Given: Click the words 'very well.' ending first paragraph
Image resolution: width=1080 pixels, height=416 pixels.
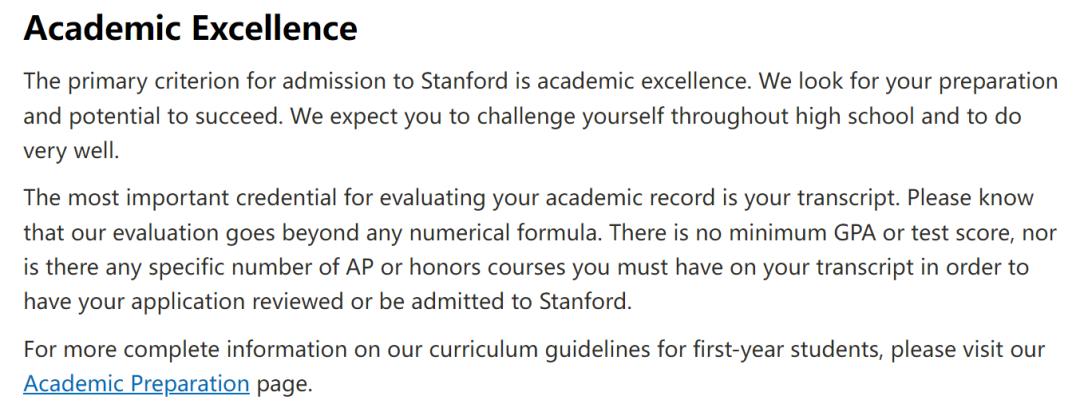Looking at the screenshot, I should click(x=72, y=152).
